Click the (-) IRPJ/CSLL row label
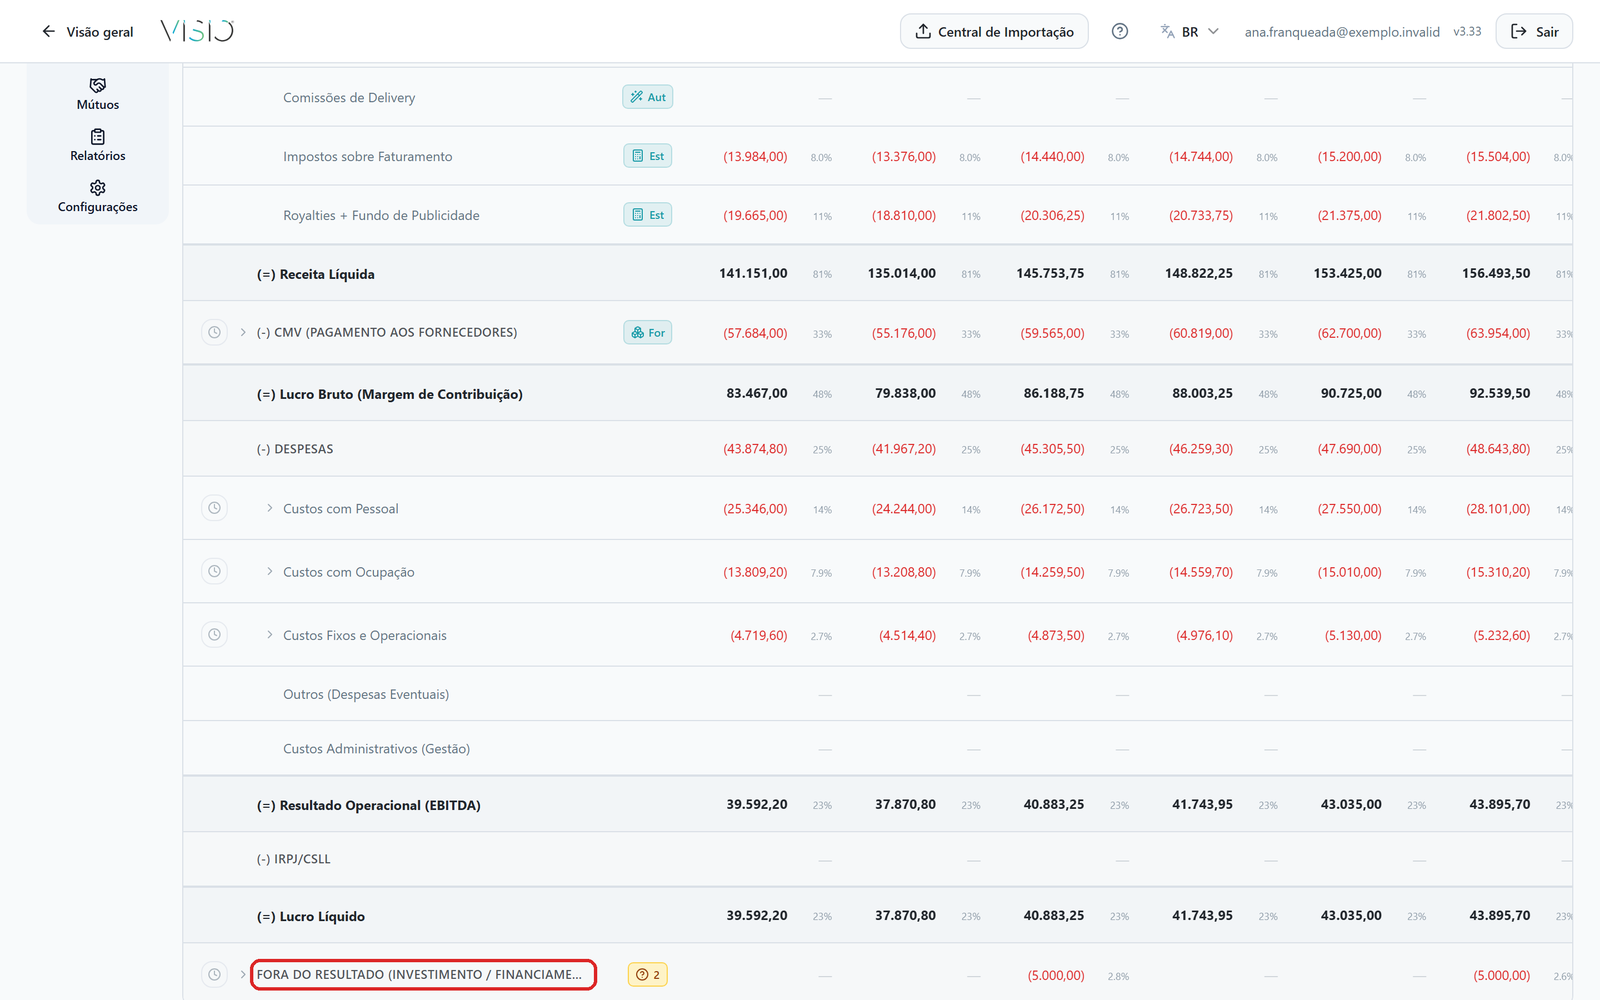 (x=293, y=859)
